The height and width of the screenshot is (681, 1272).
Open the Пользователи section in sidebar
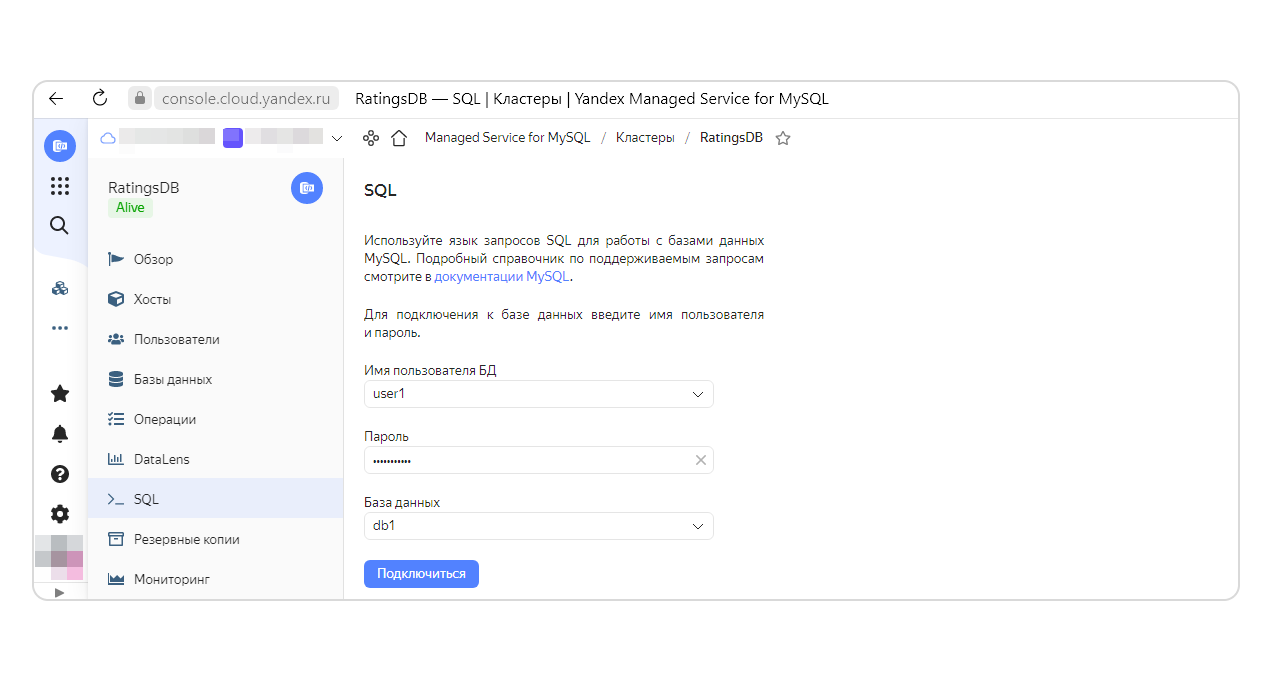click(x=176, y=339)
